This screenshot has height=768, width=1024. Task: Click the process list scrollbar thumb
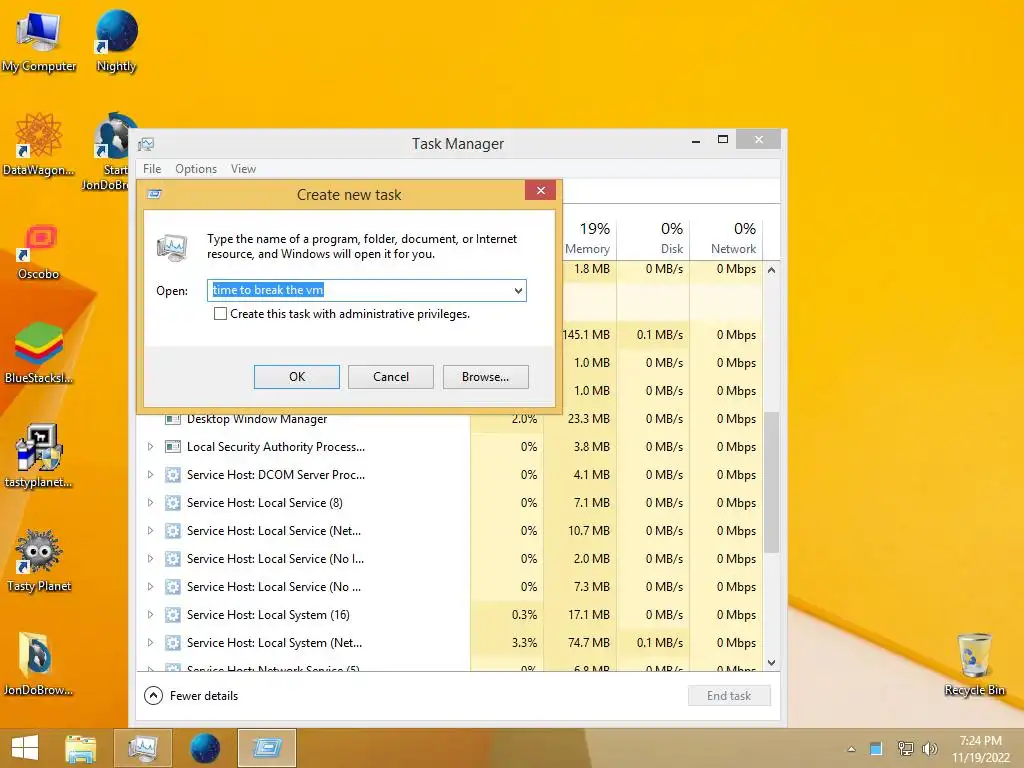(771, 482)
